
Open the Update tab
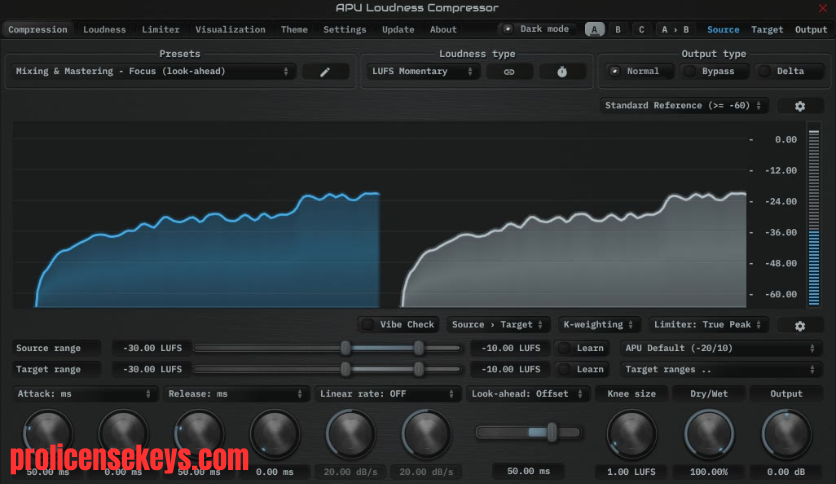coord(398,30)
